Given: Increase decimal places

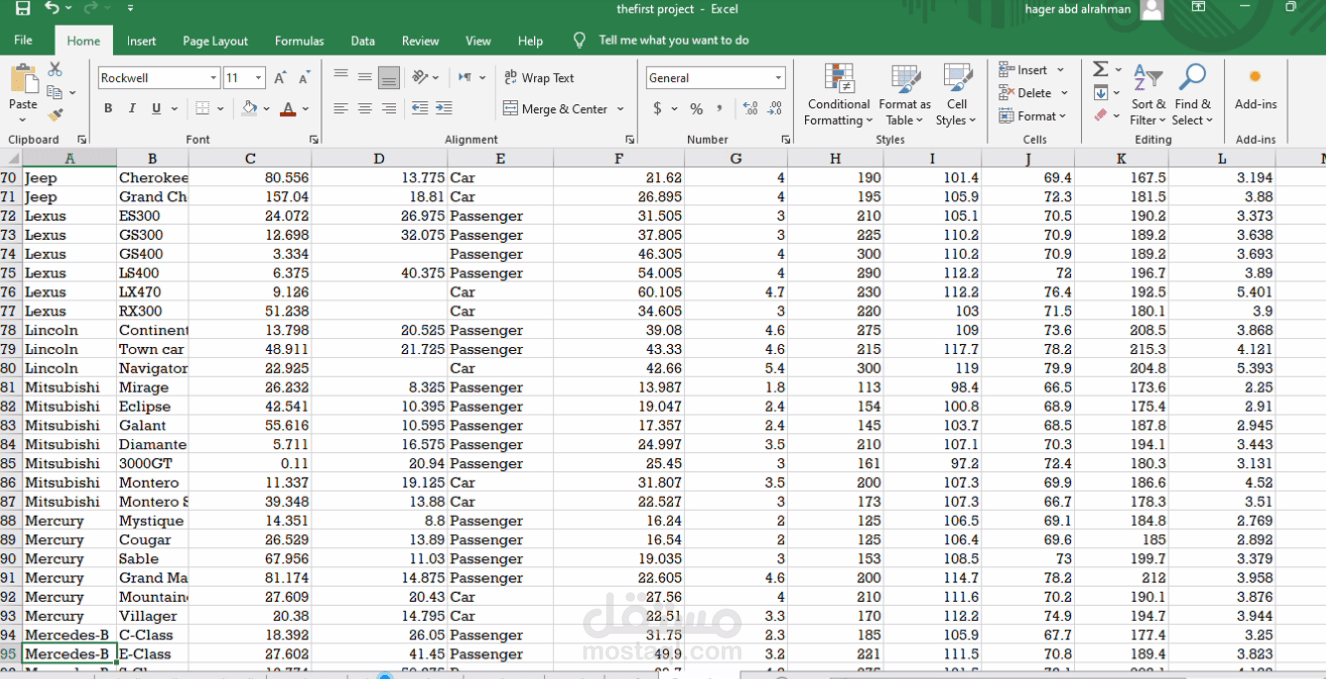Looking at the screenshot, I should (x=750, y=108).
